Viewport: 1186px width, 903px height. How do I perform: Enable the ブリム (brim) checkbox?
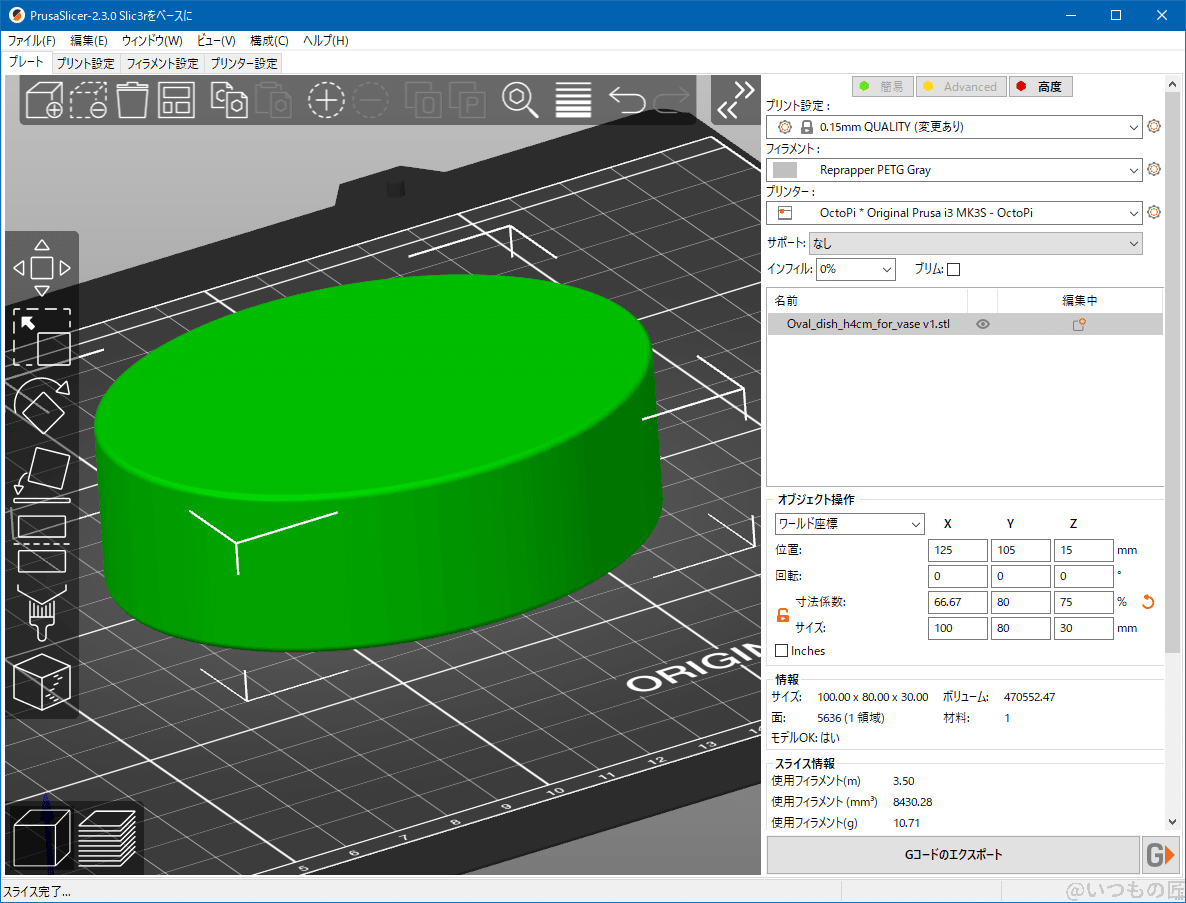click(x=953, y=268)
